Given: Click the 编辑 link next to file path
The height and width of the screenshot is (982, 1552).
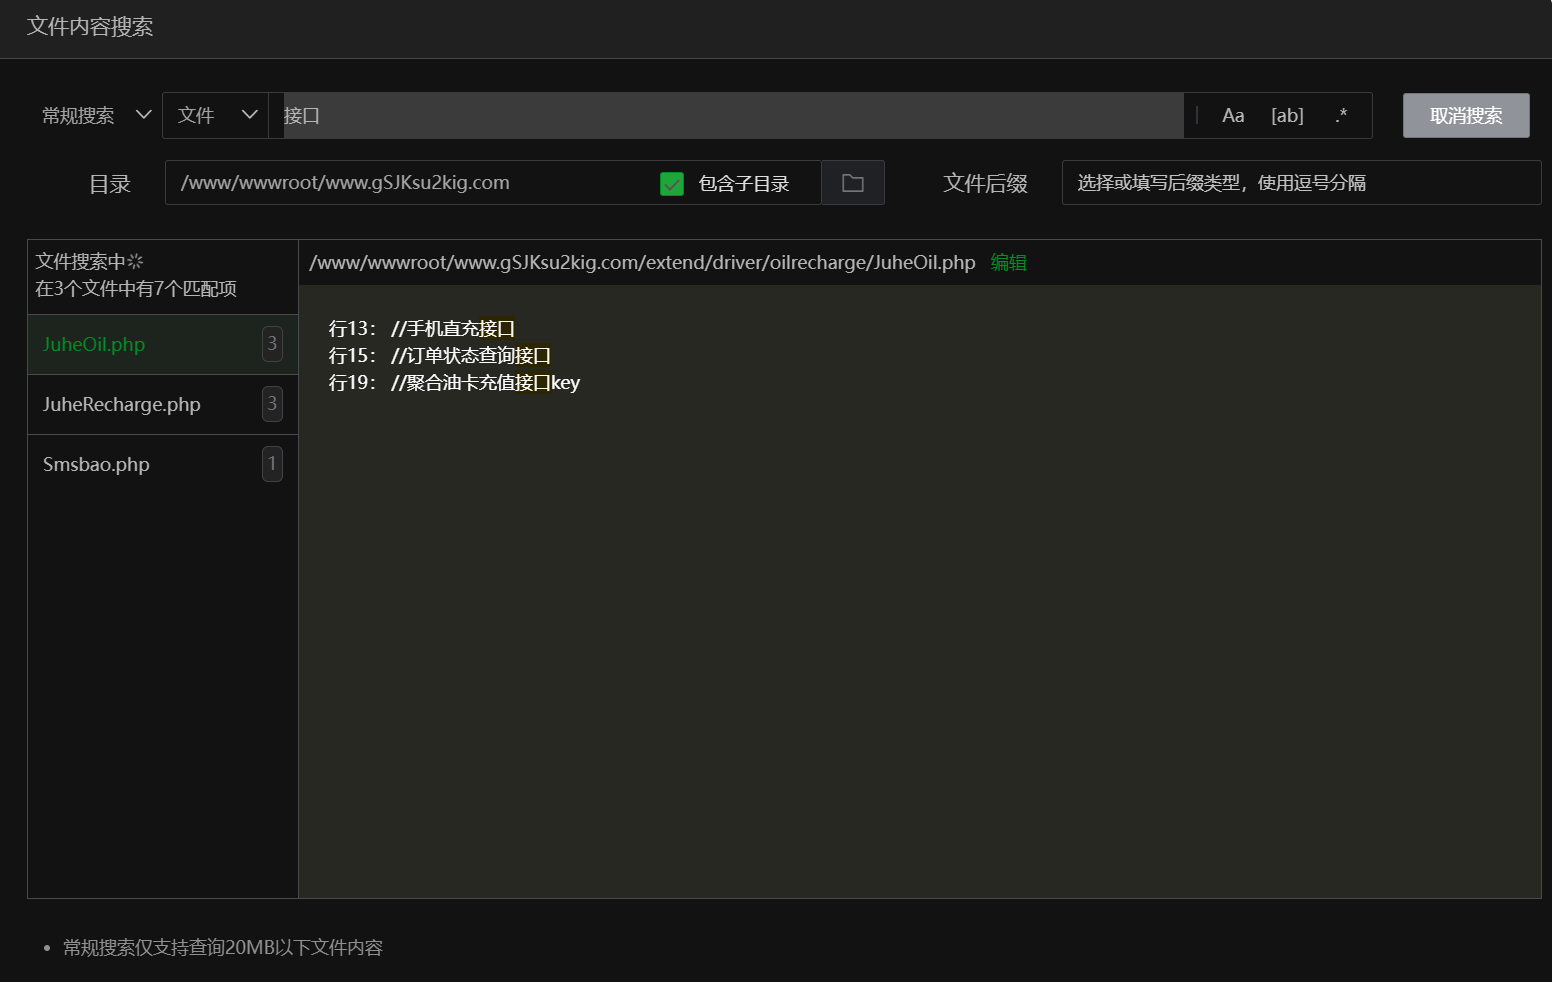Looking at the screenshot, I should point(1008,263).
